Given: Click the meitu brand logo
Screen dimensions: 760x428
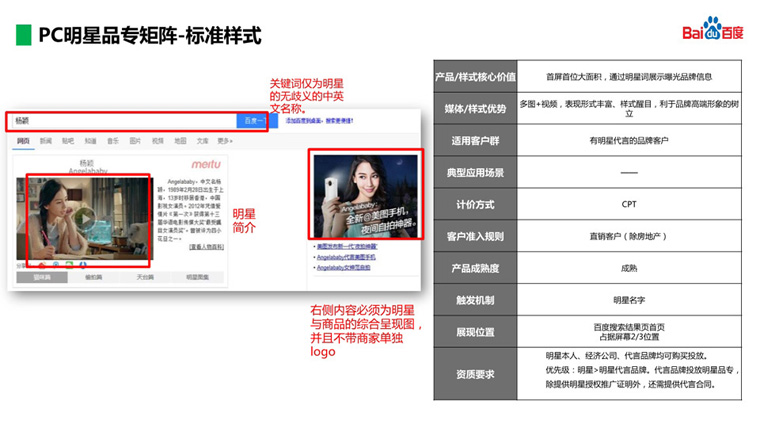Looking at the screenshot, I should coord(206,164).
